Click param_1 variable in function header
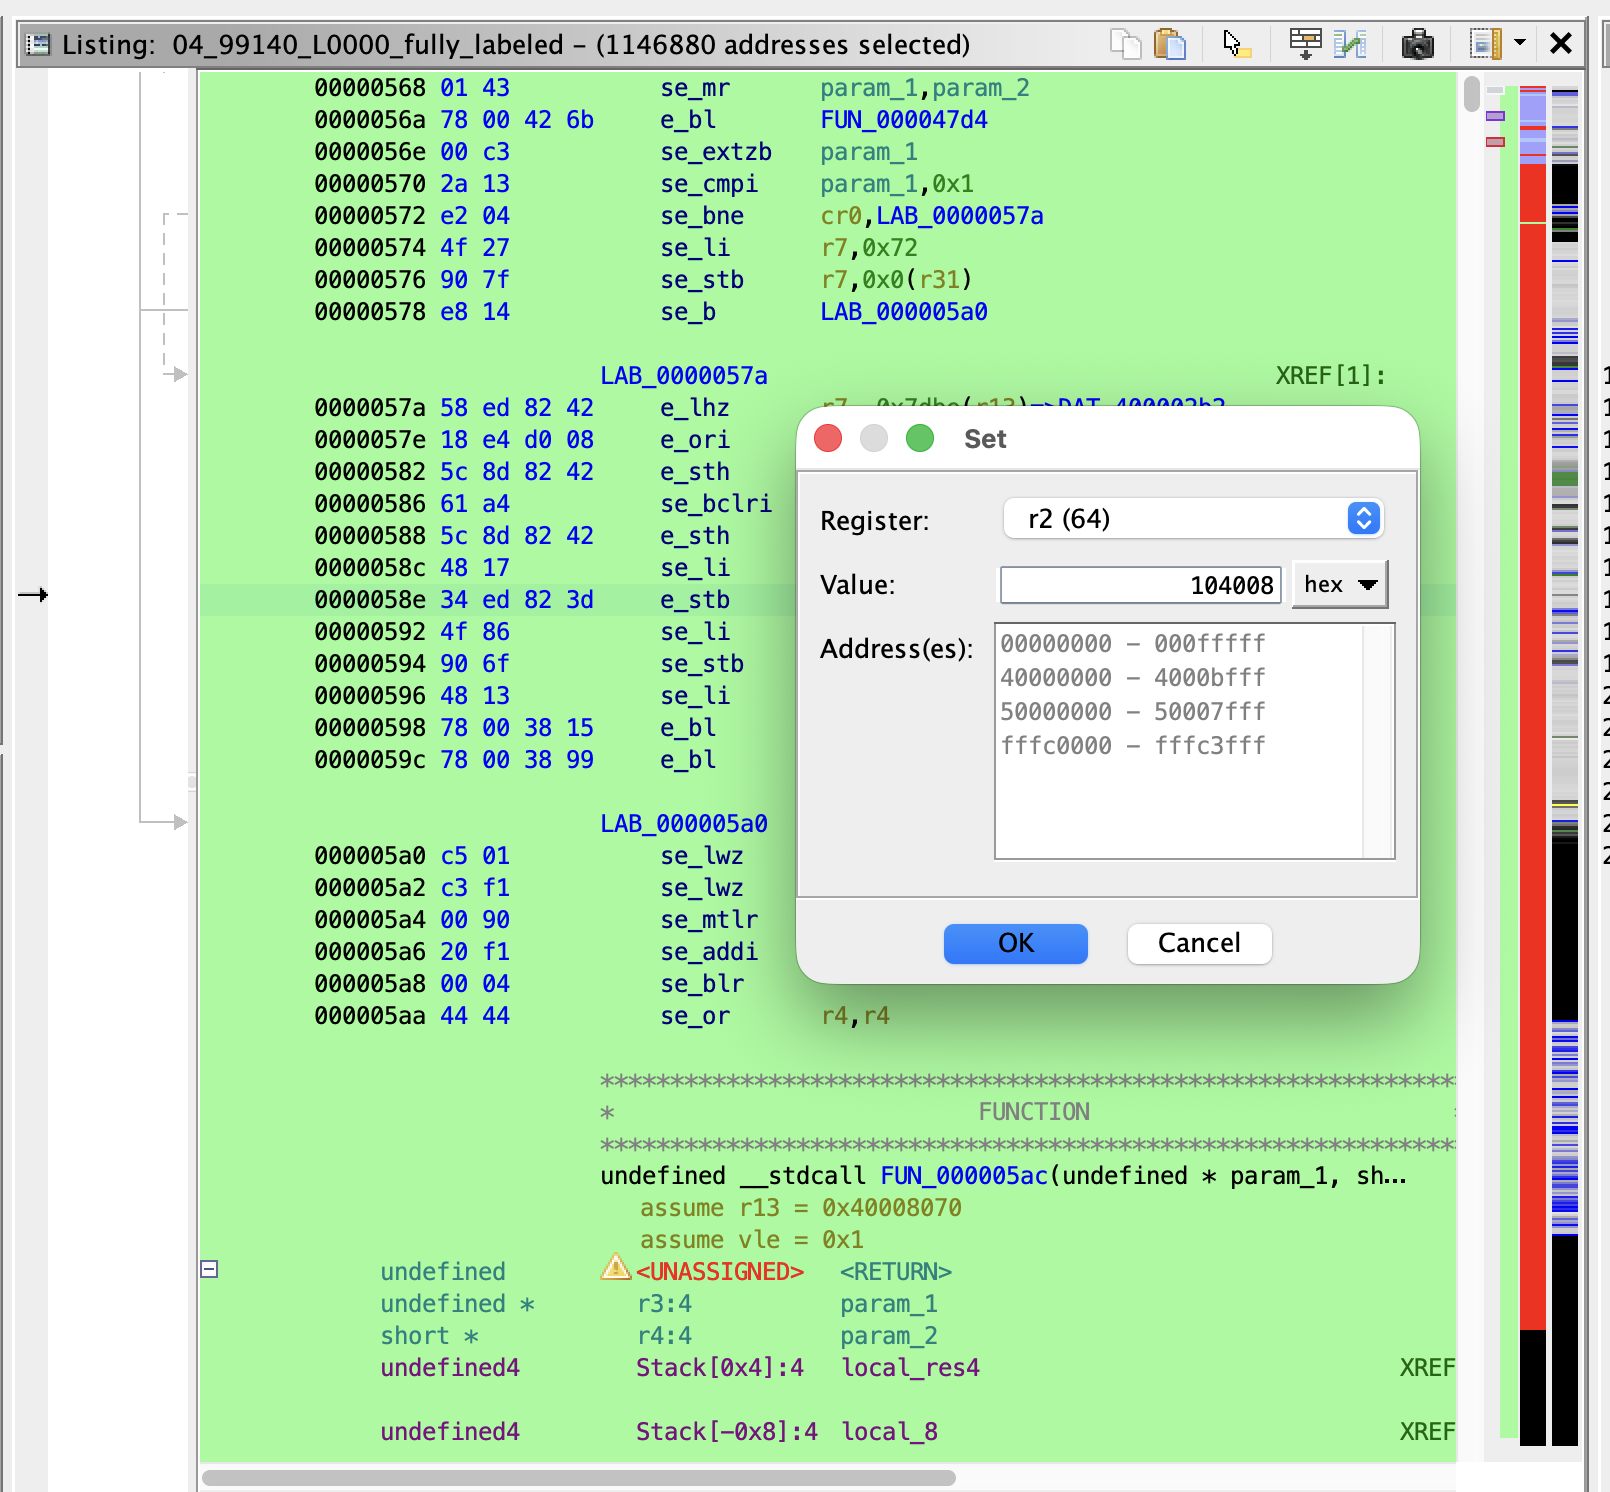Screen dimensions: 1610x1492 click(x=889, y=1304)
